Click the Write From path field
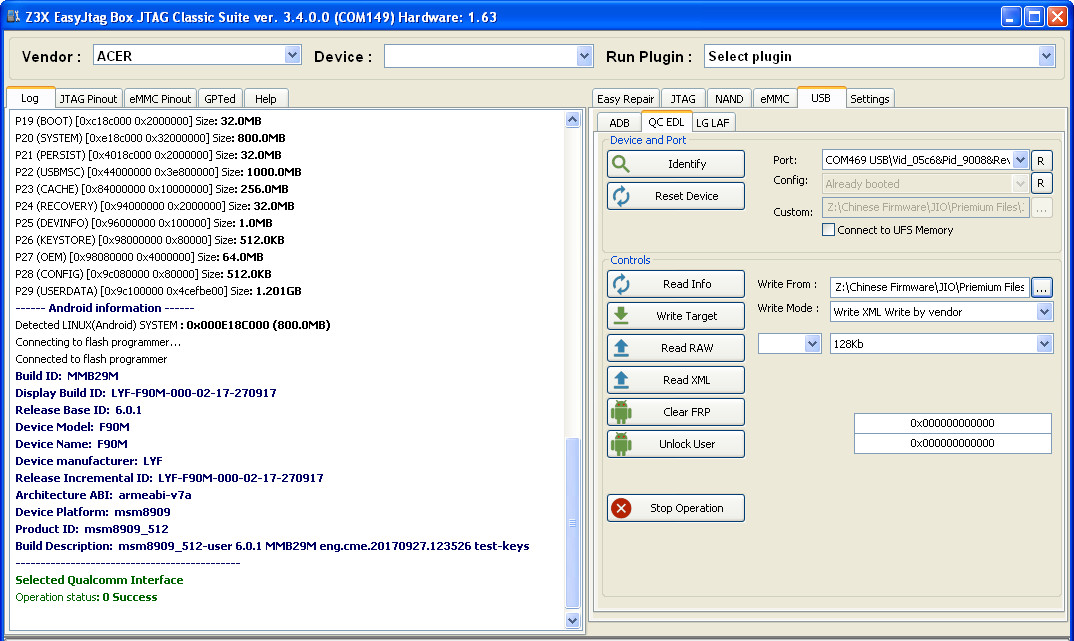The width and height of the screenshot is (1074, 641). tap(929, 288)
